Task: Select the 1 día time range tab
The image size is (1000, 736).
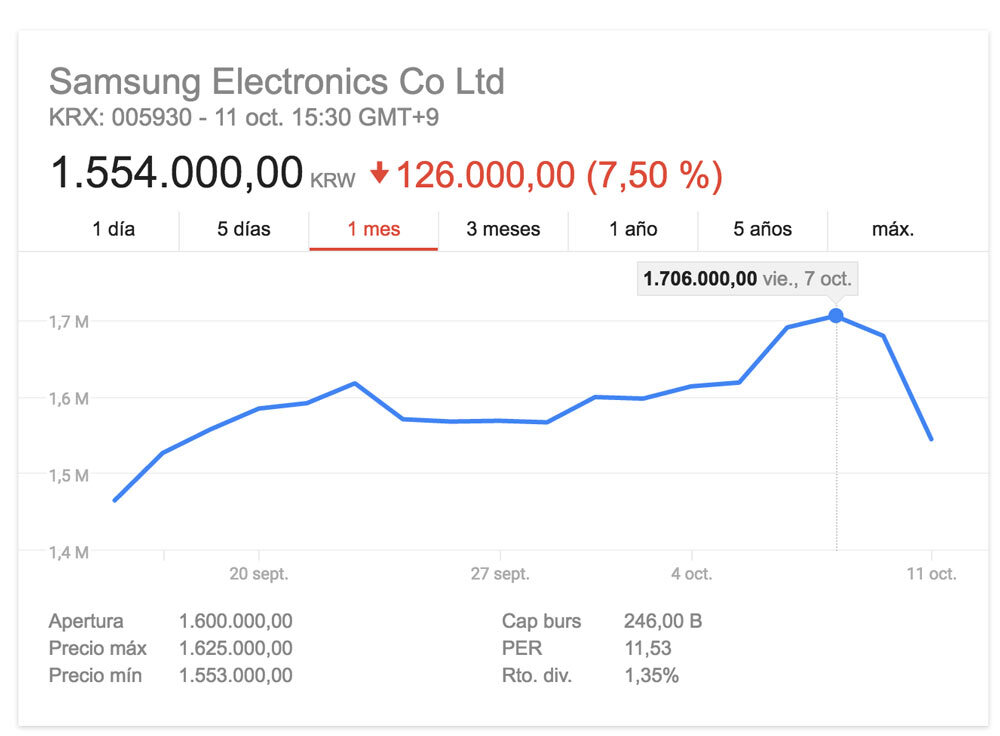Action: (114, 229)
